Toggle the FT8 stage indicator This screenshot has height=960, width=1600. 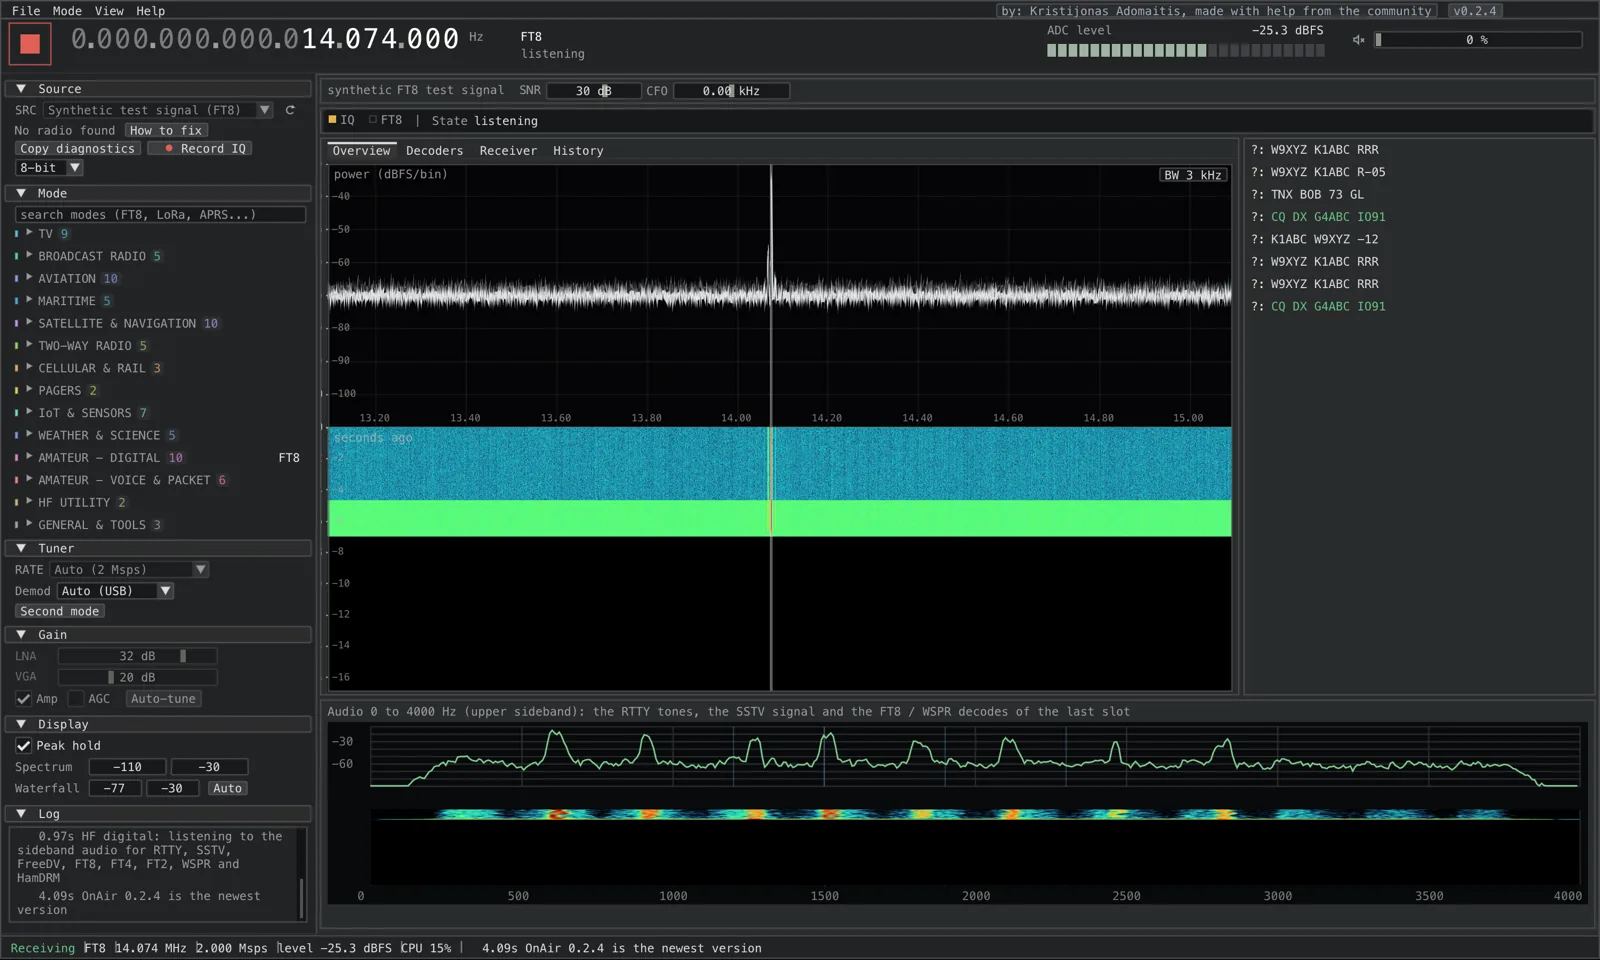coord(385,120)
